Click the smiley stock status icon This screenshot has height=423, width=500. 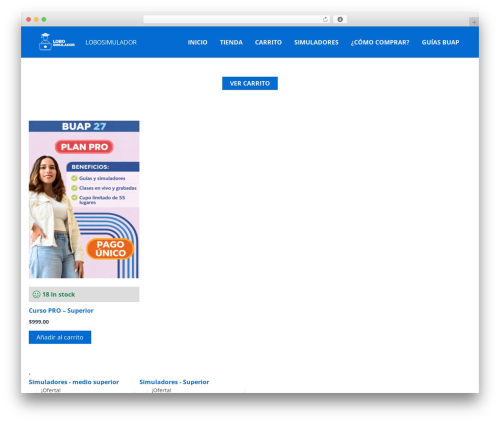click(36, 294)
